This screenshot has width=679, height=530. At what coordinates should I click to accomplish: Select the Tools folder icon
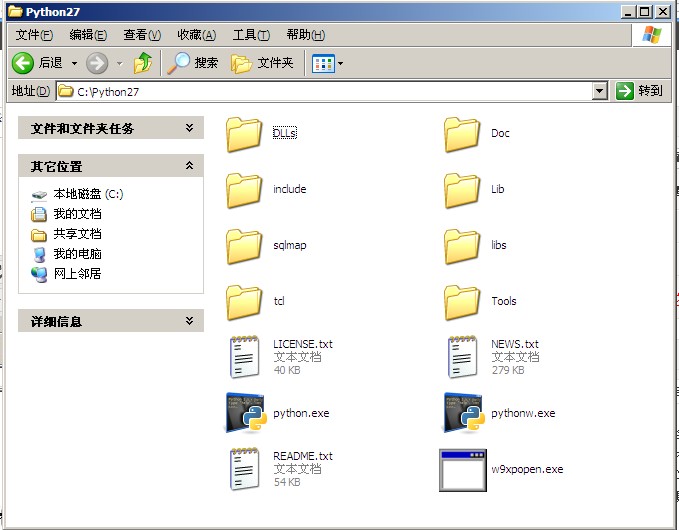coord(462,302)
